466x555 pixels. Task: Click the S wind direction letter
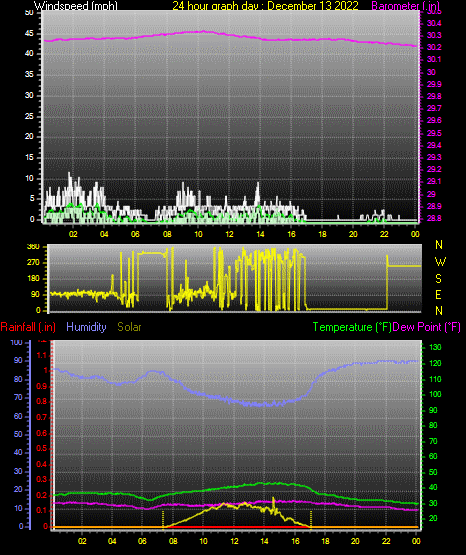point(438,279)
